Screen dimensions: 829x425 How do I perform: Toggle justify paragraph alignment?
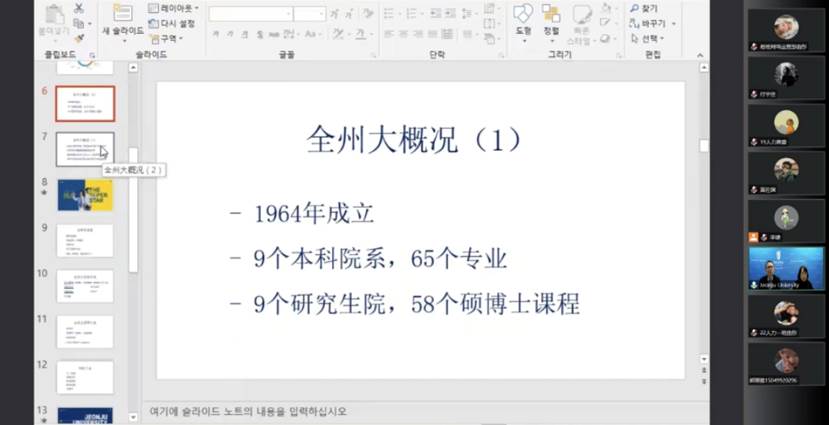coord(432,34)
